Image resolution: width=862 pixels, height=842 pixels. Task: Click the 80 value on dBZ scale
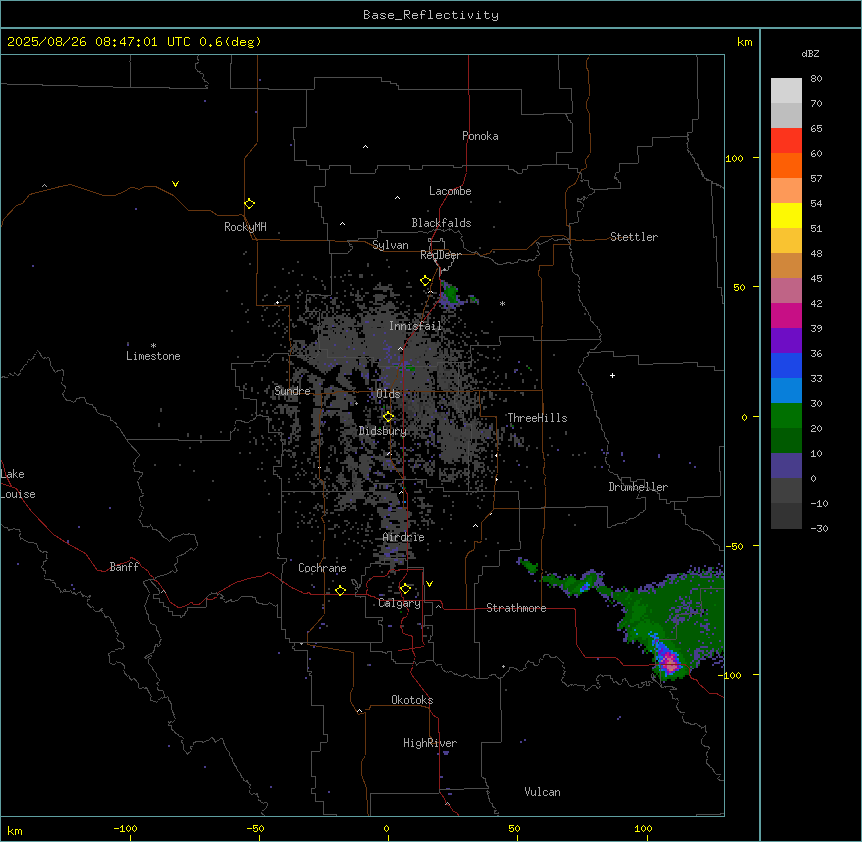pos(816,79)
